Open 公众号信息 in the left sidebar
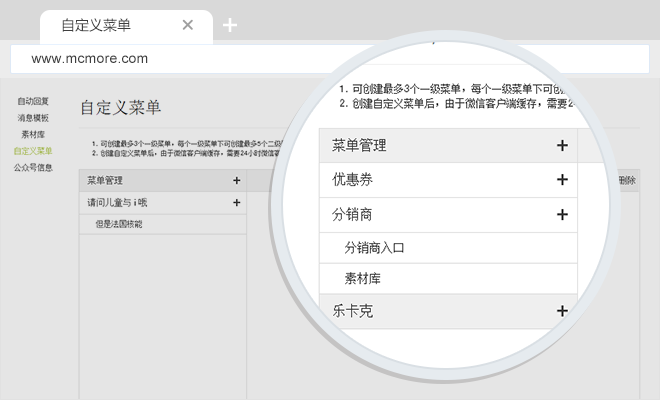The height and width of the screenshot is (400, 660). pos(33,167)
